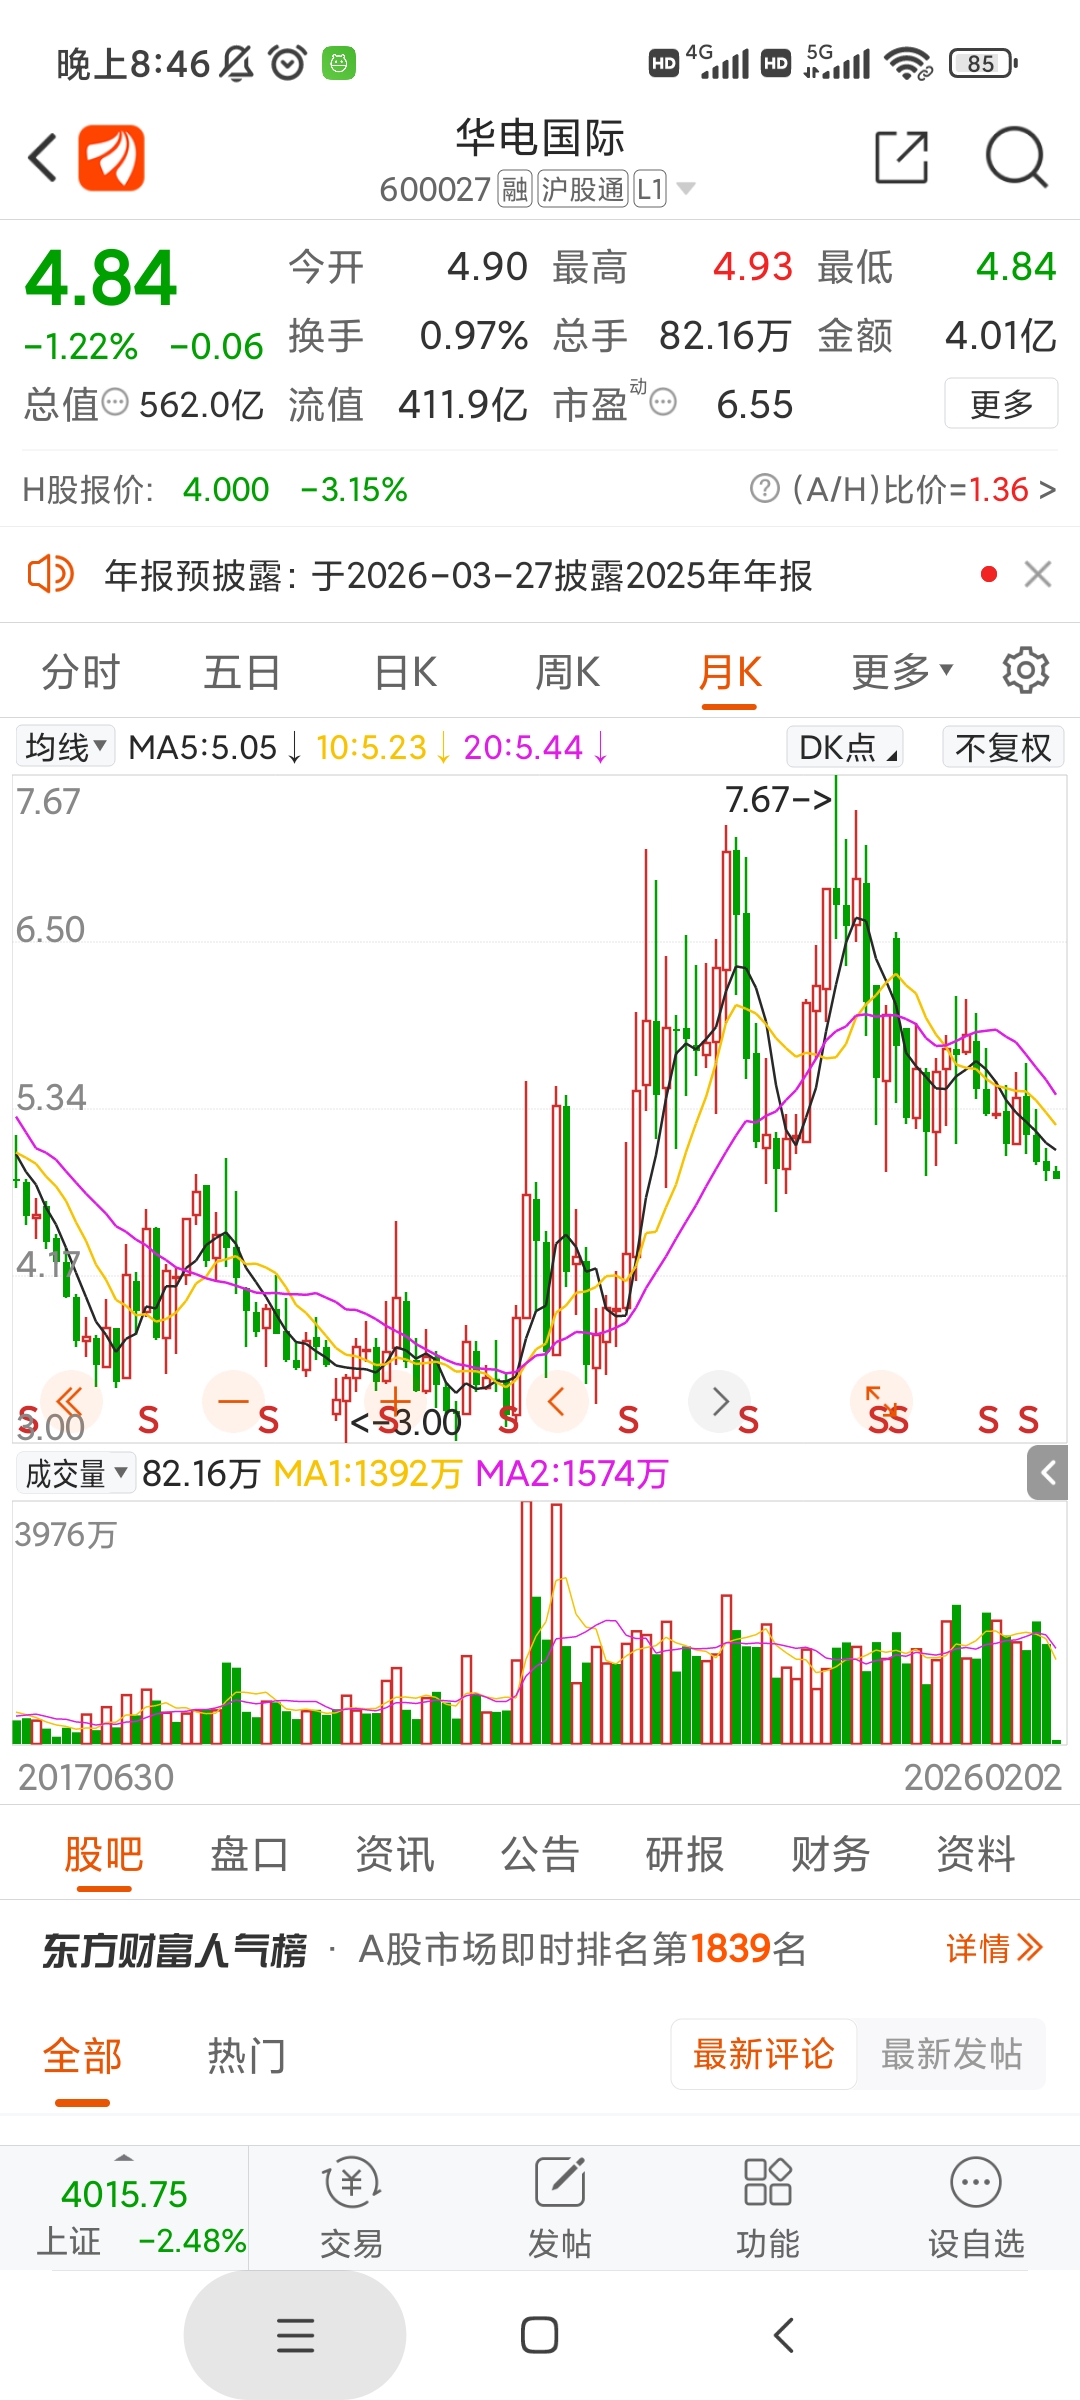Select 全部 posts filter

point(82,2056)
